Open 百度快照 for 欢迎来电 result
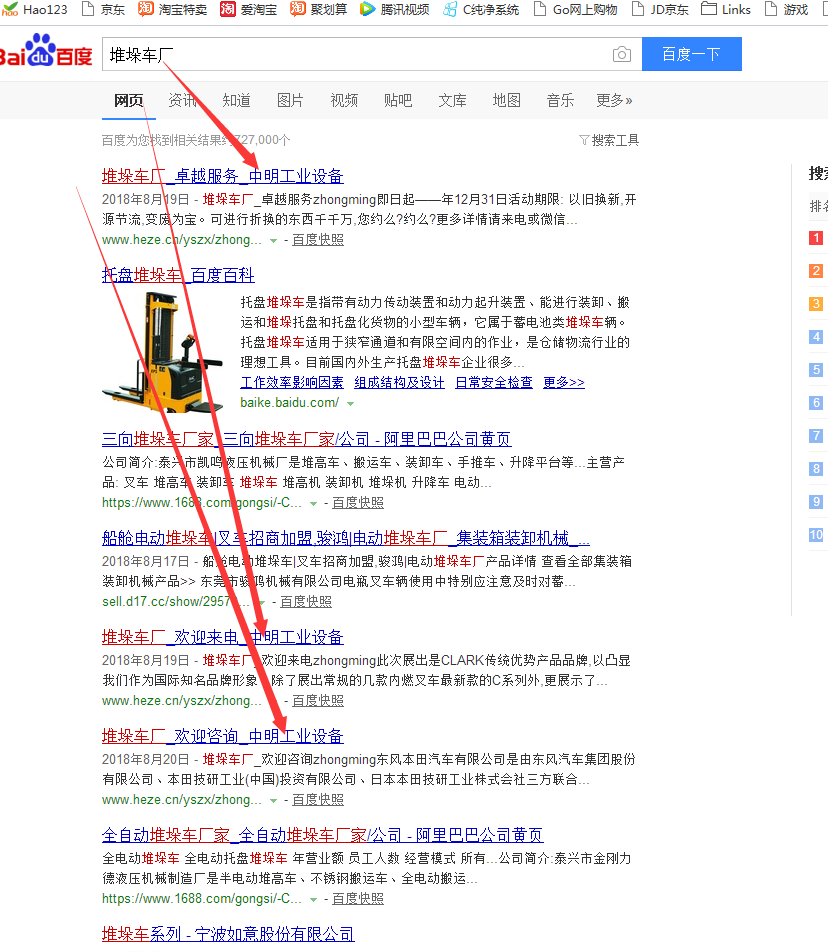The image size is (828, 952). coord(318,701)
